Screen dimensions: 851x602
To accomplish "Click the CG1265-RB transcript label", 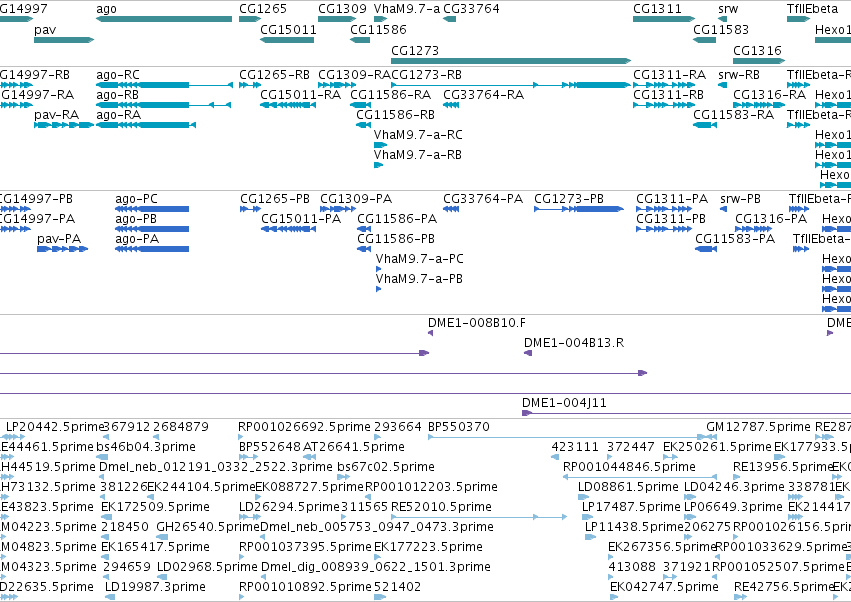I will [275, 75].
